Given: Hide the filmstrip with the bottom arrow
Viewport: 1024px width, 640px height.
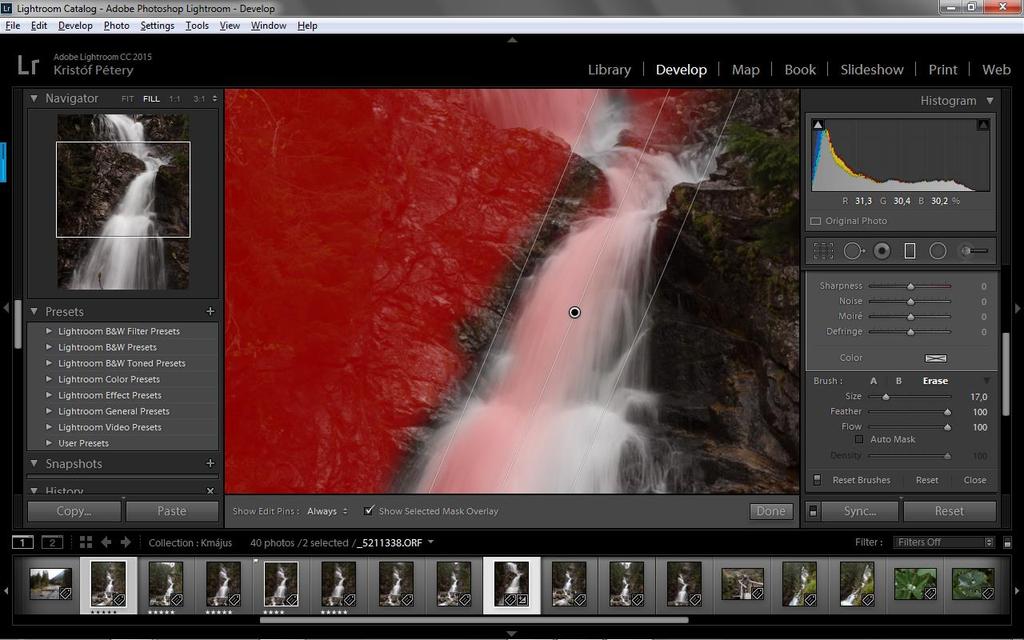Looking at the screenshot, I should (x=512, y=633).
